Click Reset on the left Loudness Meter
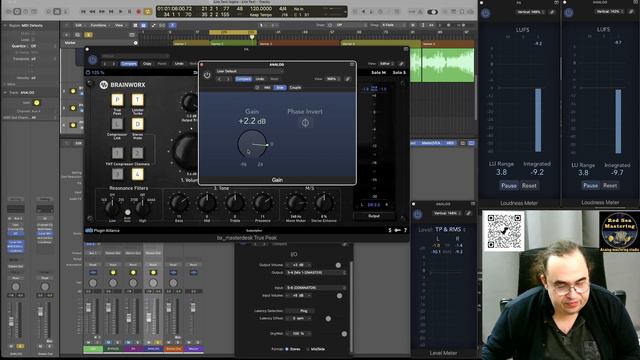 529,186
